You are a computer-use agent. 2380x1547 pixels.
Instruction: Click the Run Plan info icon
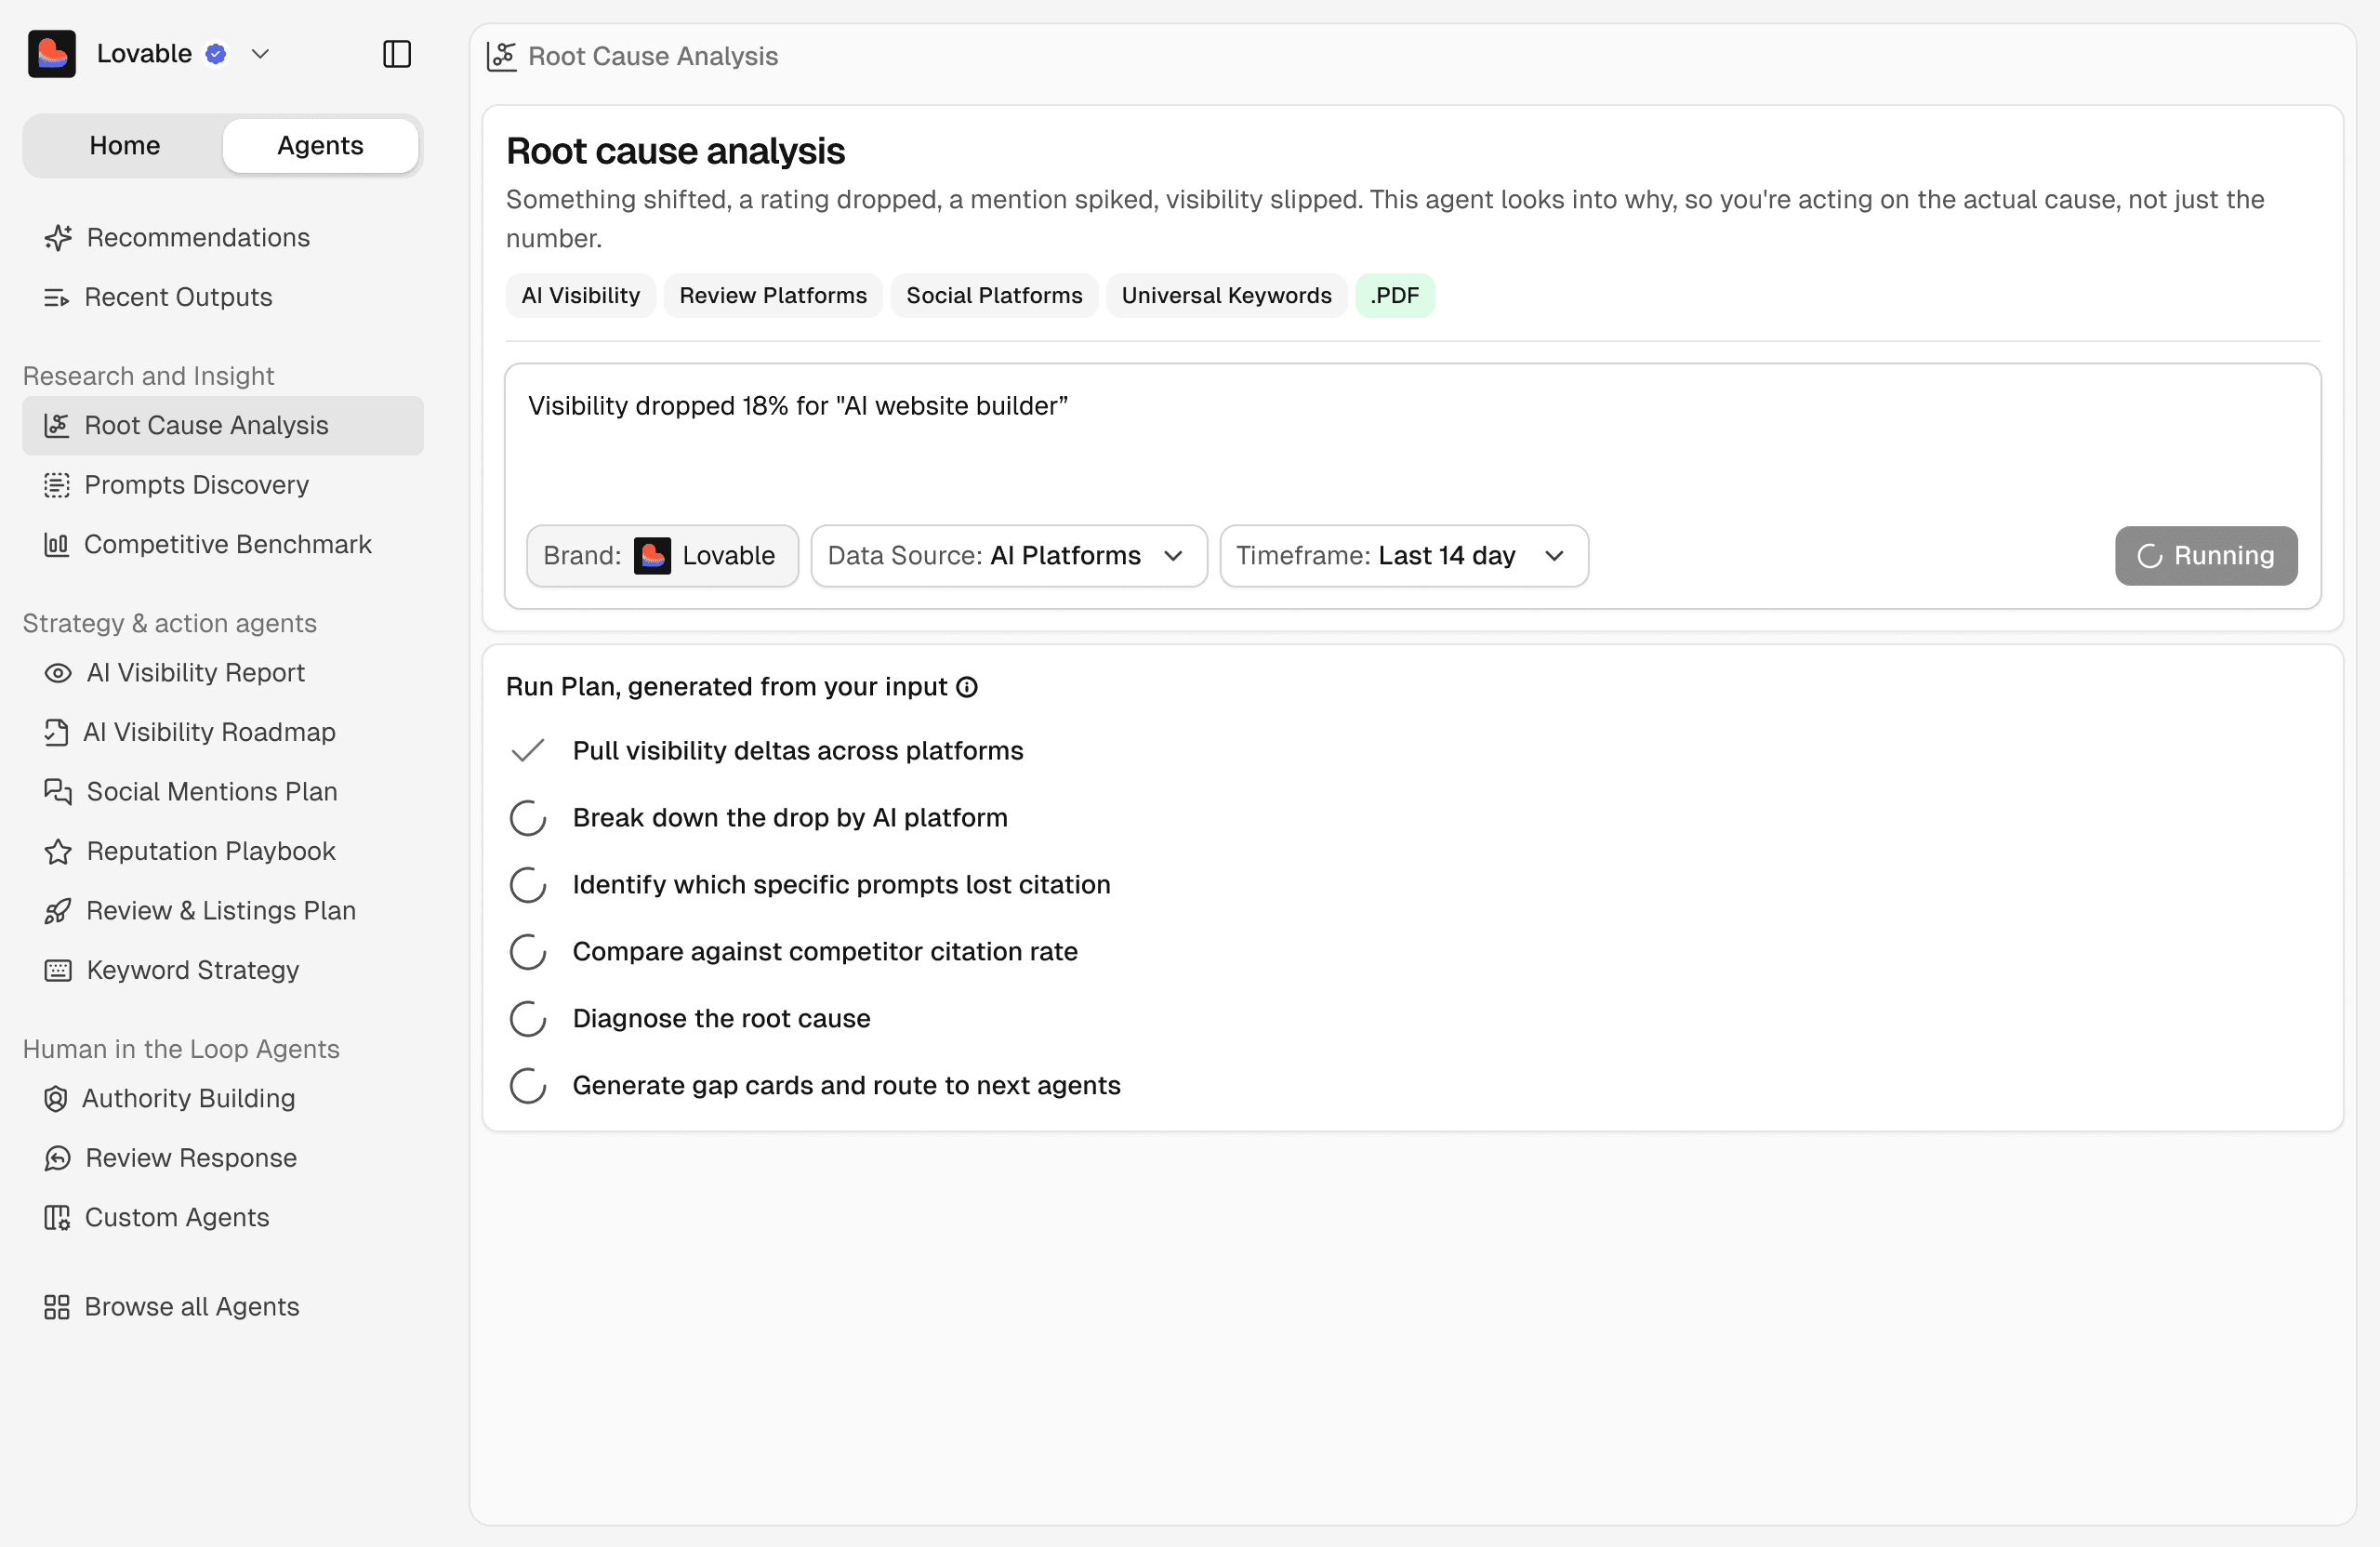[967, 687]
